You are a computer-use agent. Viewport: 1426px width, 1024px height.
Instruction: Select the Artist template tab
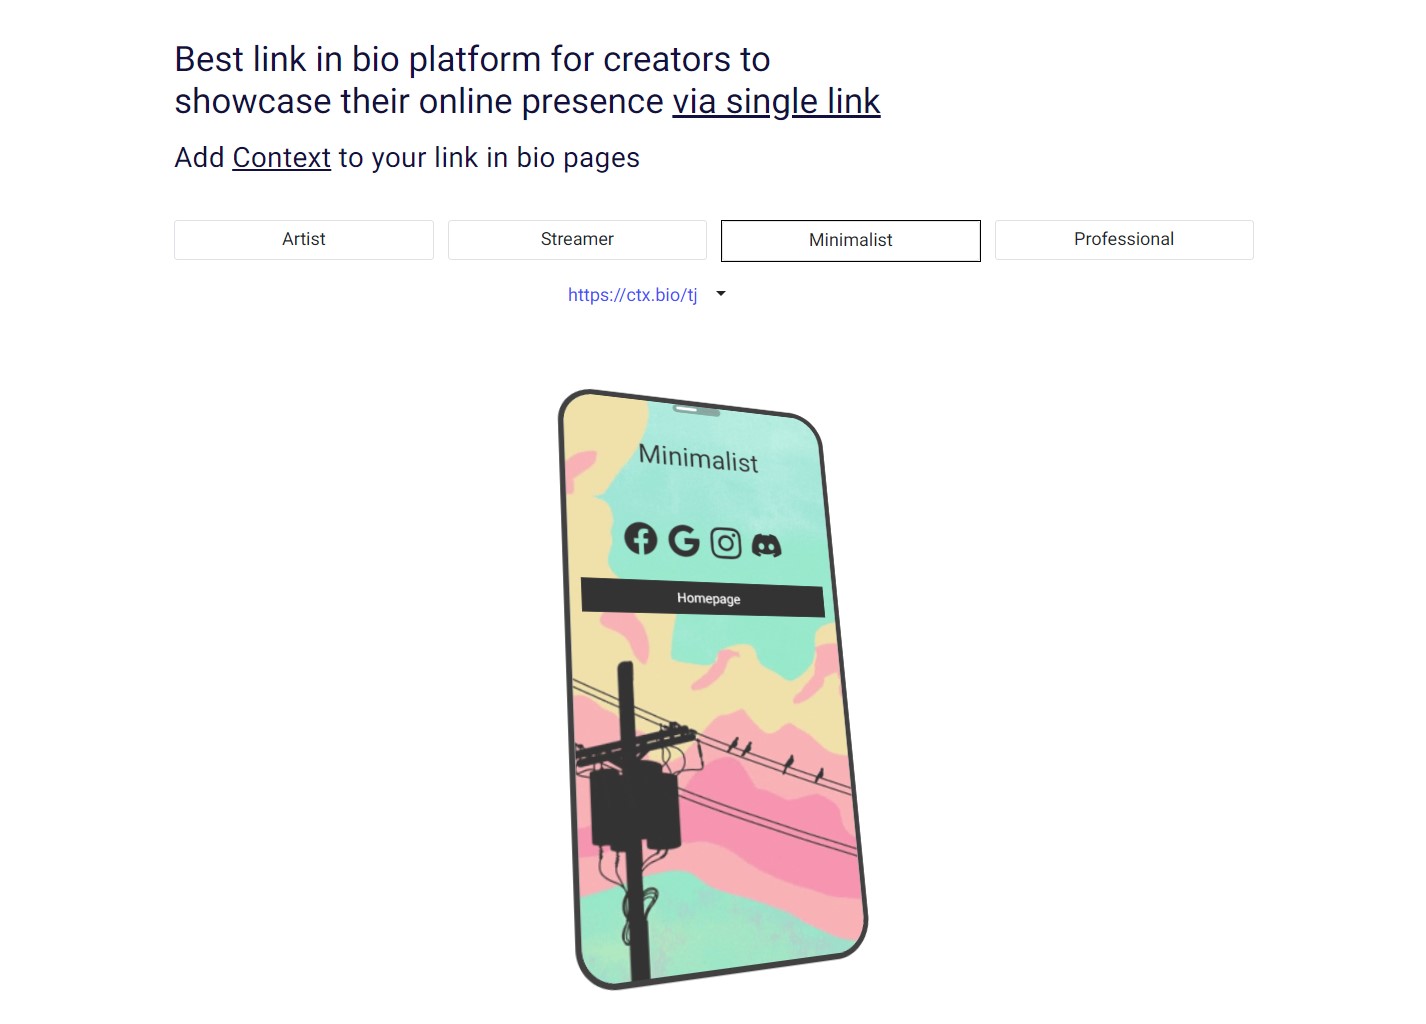click(x=304, y=240)
